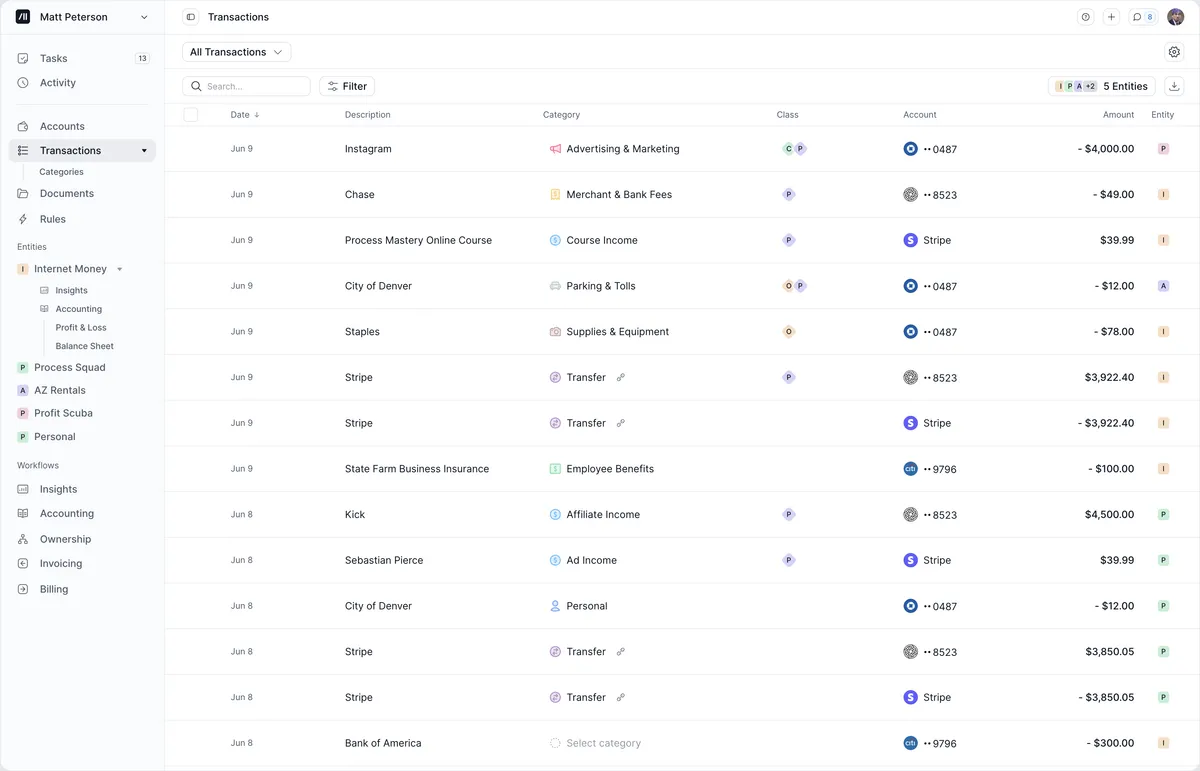Open the Filter button

coord(347,86)
